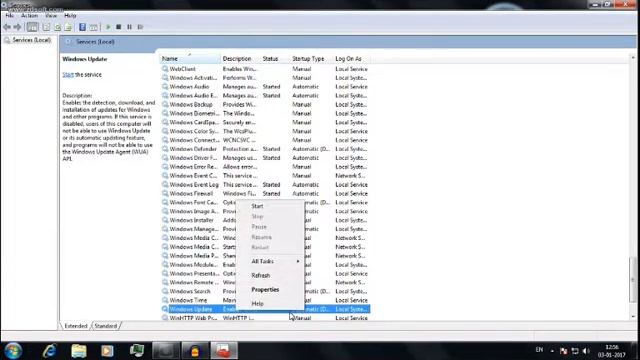The image size is (640, 360).
Task: Click the volume speaker tray icon
Action: [587, 351]
